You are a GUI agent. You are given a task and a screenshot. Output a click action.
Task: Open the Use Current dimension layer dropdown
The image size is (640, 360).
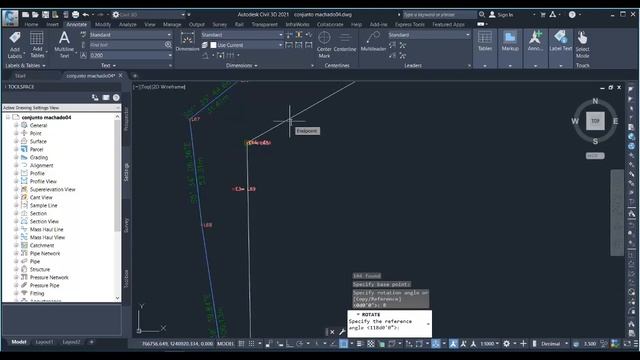tap(246, 45)
